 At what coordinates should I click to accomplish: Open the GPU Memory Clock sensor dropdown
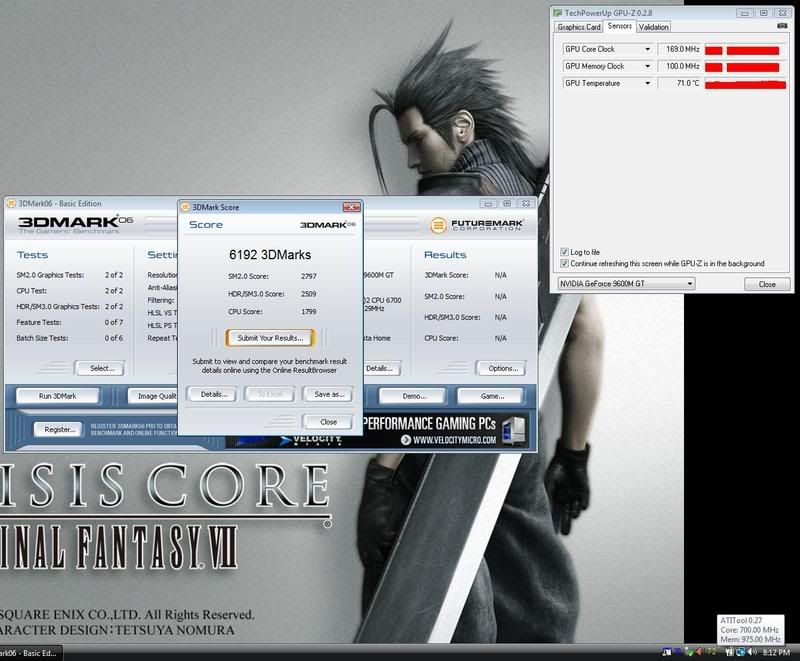[x=647, y=66]
